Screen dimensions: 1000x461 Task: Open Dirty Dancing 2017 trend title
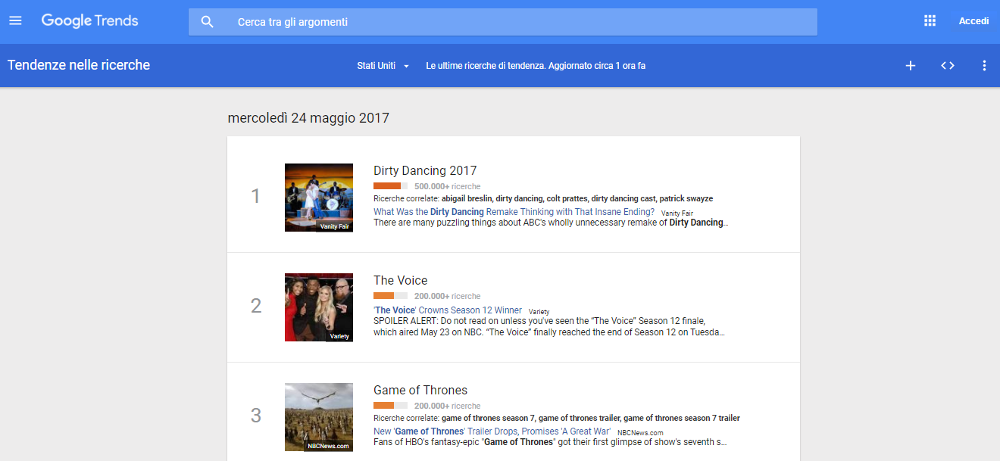pos(425,171)
